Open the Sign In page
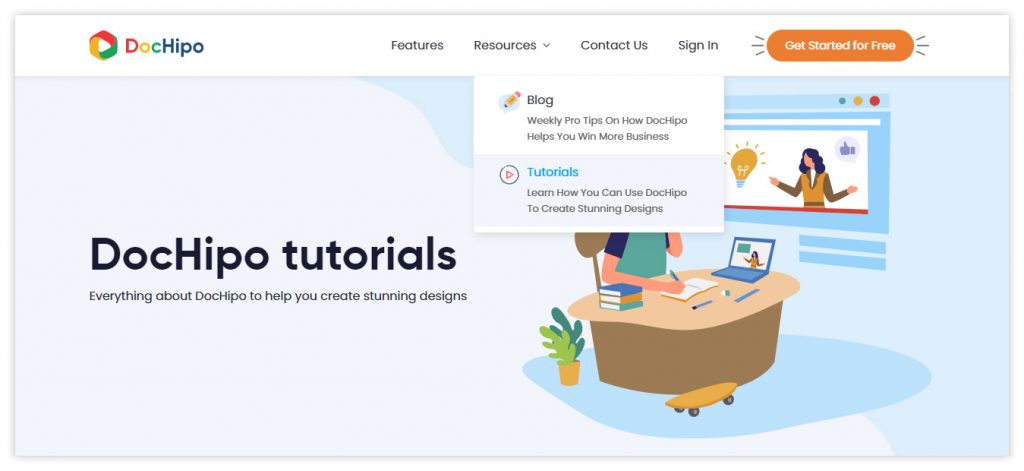This screenshot has width=1024, height=471. 697,45
